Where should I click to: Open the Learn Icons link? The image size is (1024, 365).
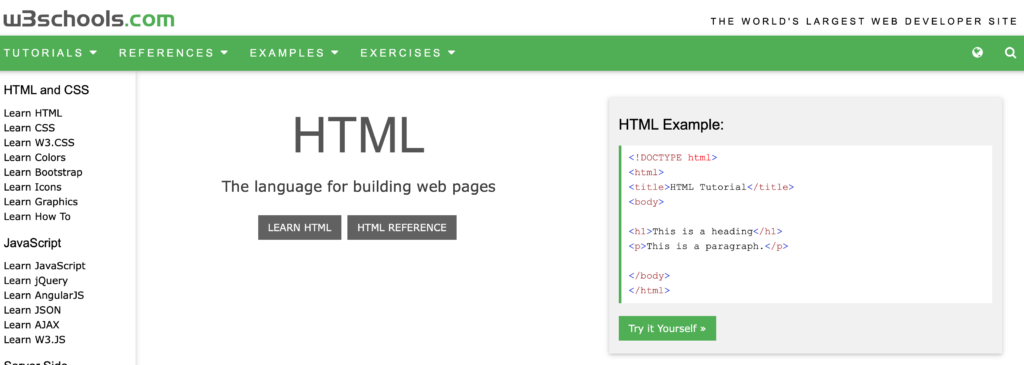tap(33, 187)
